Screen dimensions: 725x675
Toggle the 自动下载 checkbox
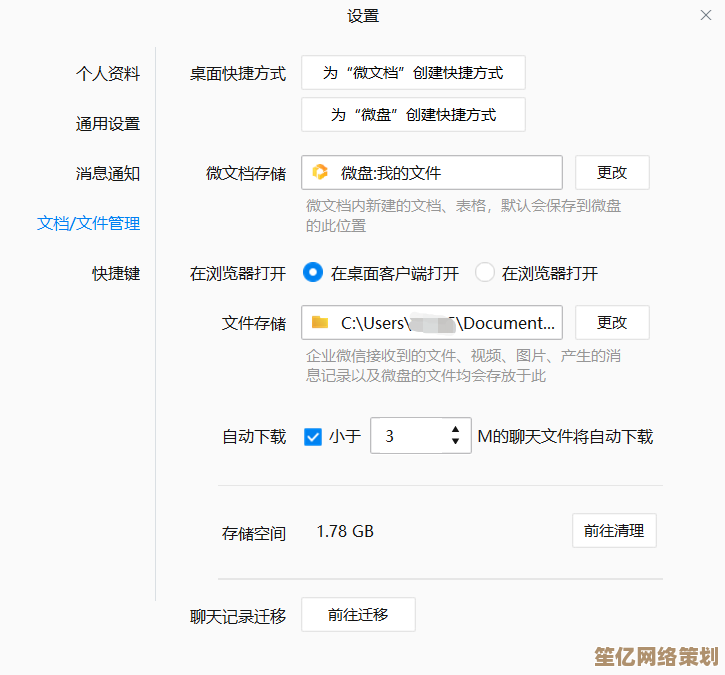coord(313,436)
